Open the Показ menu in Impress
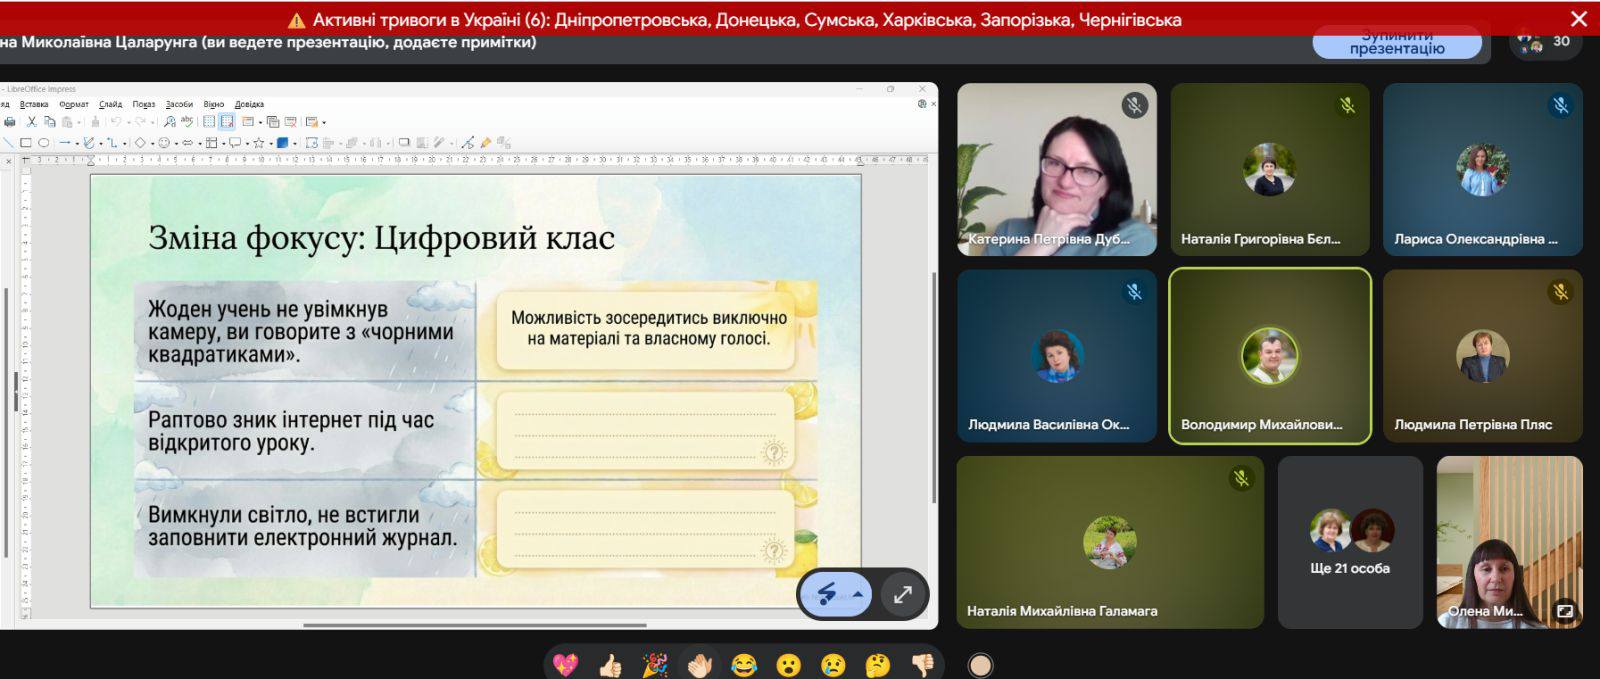Image resolution: width=1600 pixels, height=679 pixels. tap(144, 104)
